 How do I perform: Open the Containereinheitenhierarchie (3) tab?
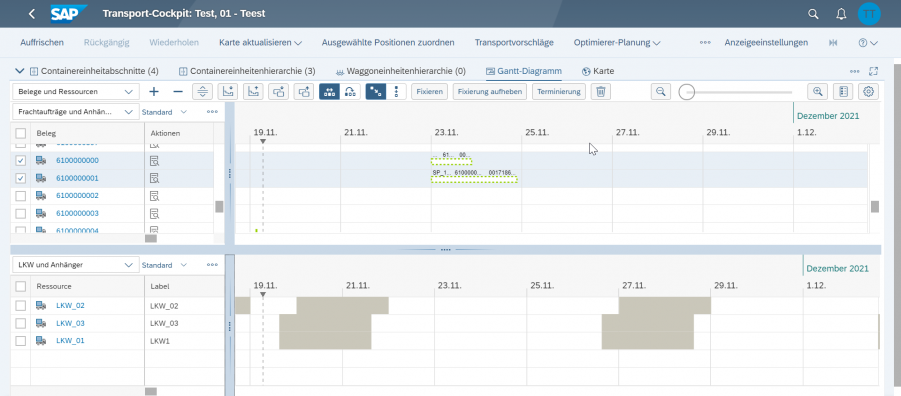[247, 71]
